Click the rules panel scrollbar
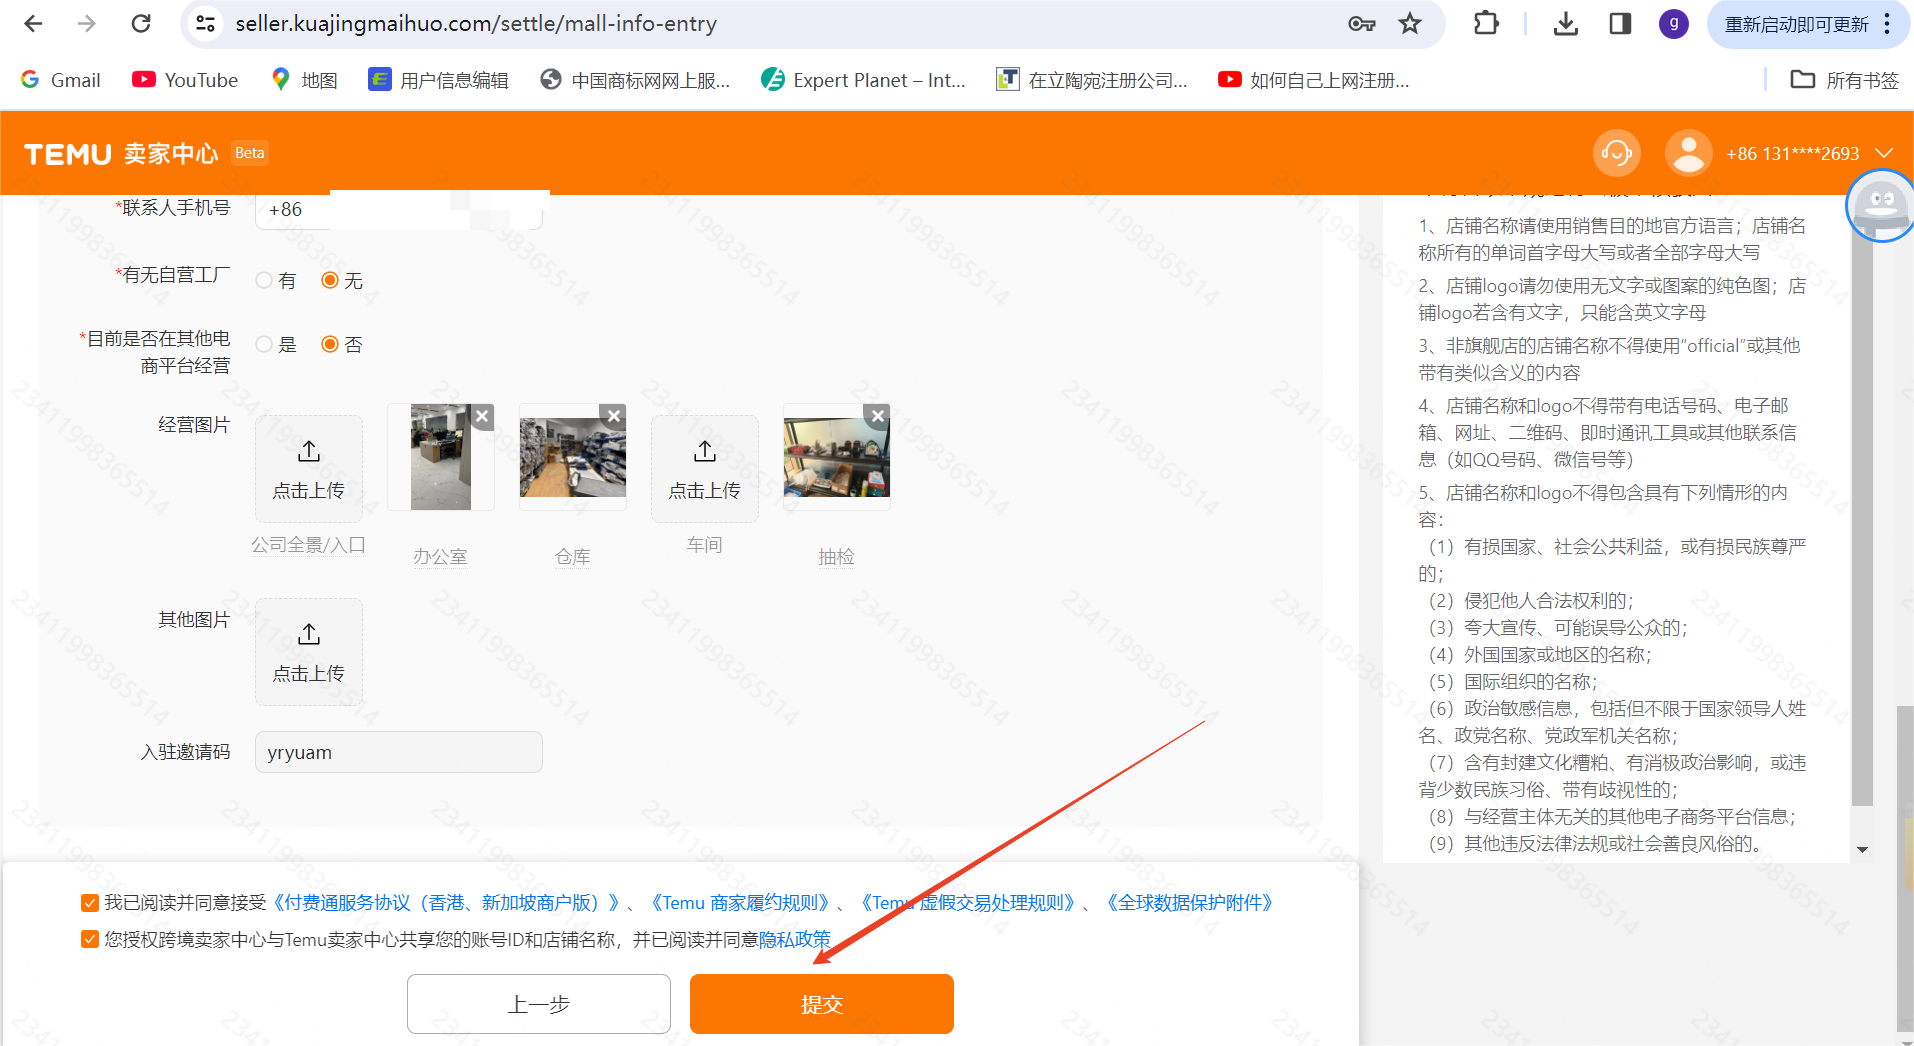Image resolution: width=1914 pixels, height=1046 pixels. point(1862,520)
